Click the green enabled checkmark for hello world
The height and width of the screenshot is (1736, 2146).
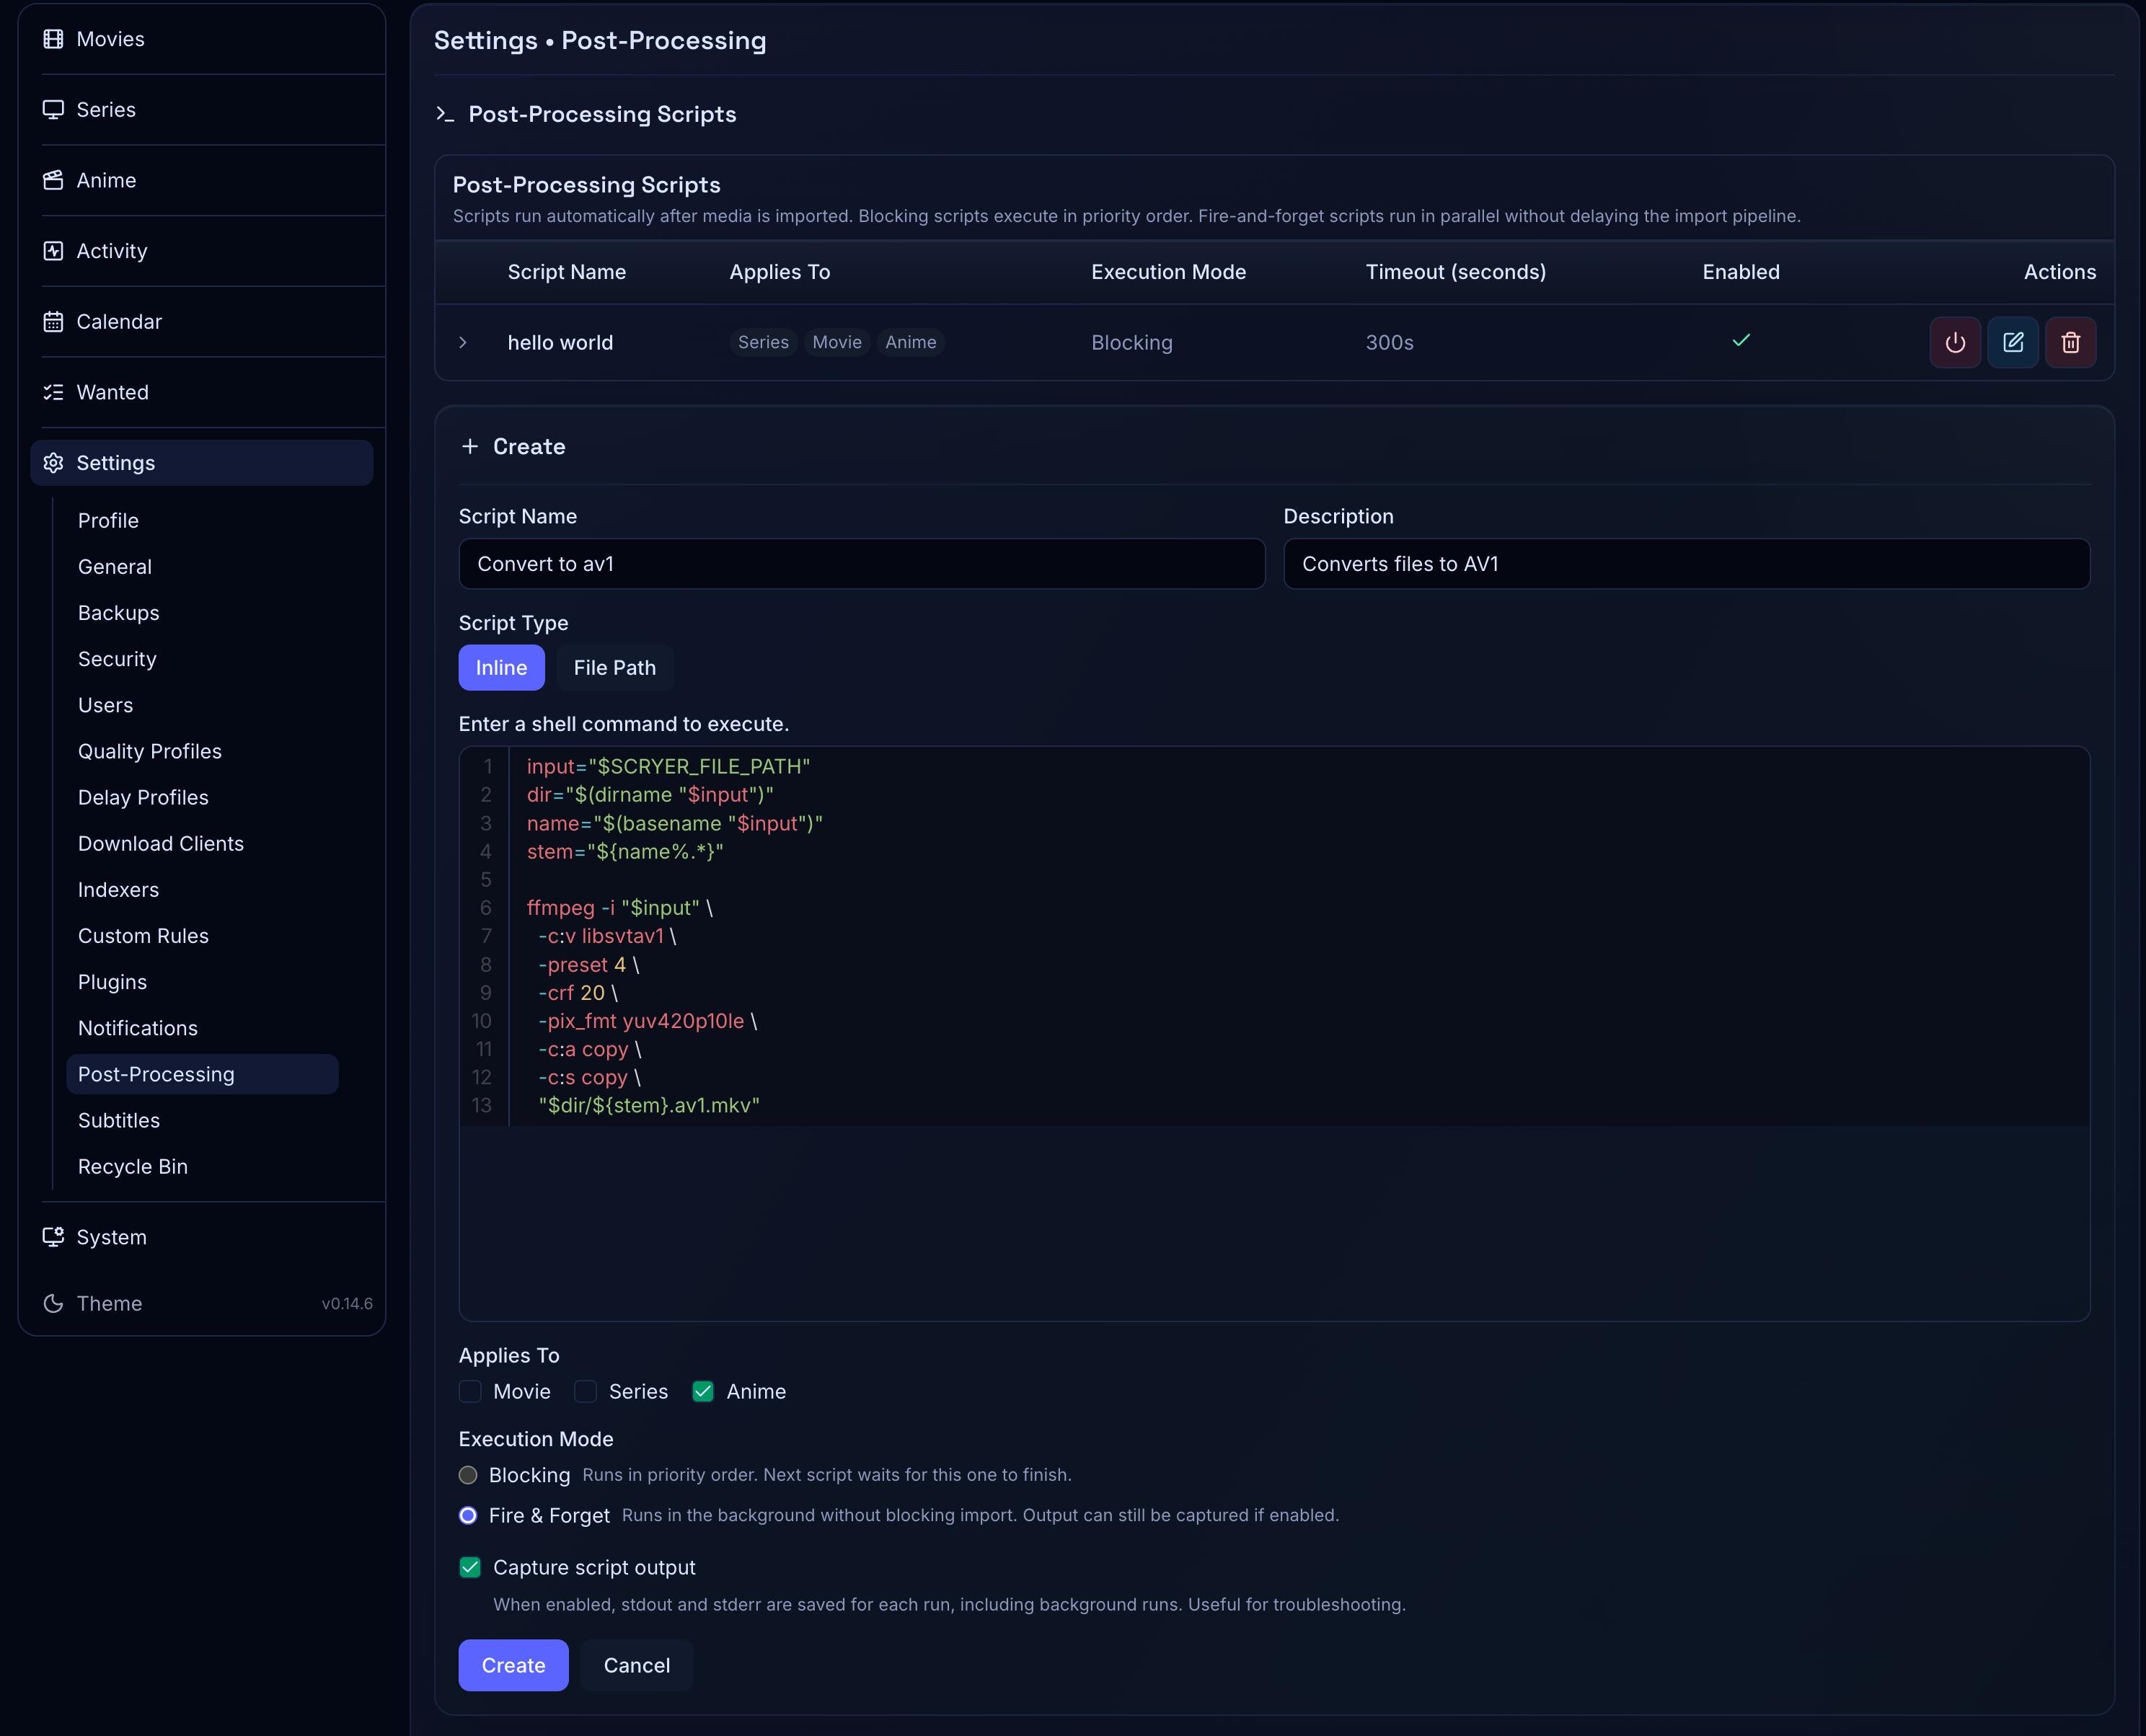pos(1741,340)
